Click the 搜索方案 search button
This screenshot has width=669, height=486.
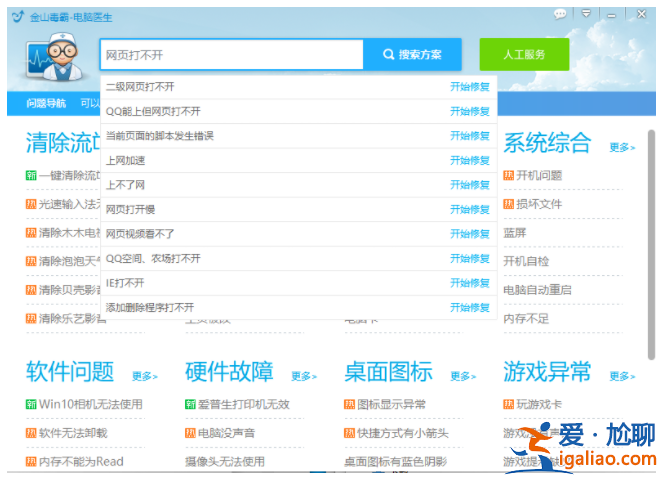click(412, 55)
